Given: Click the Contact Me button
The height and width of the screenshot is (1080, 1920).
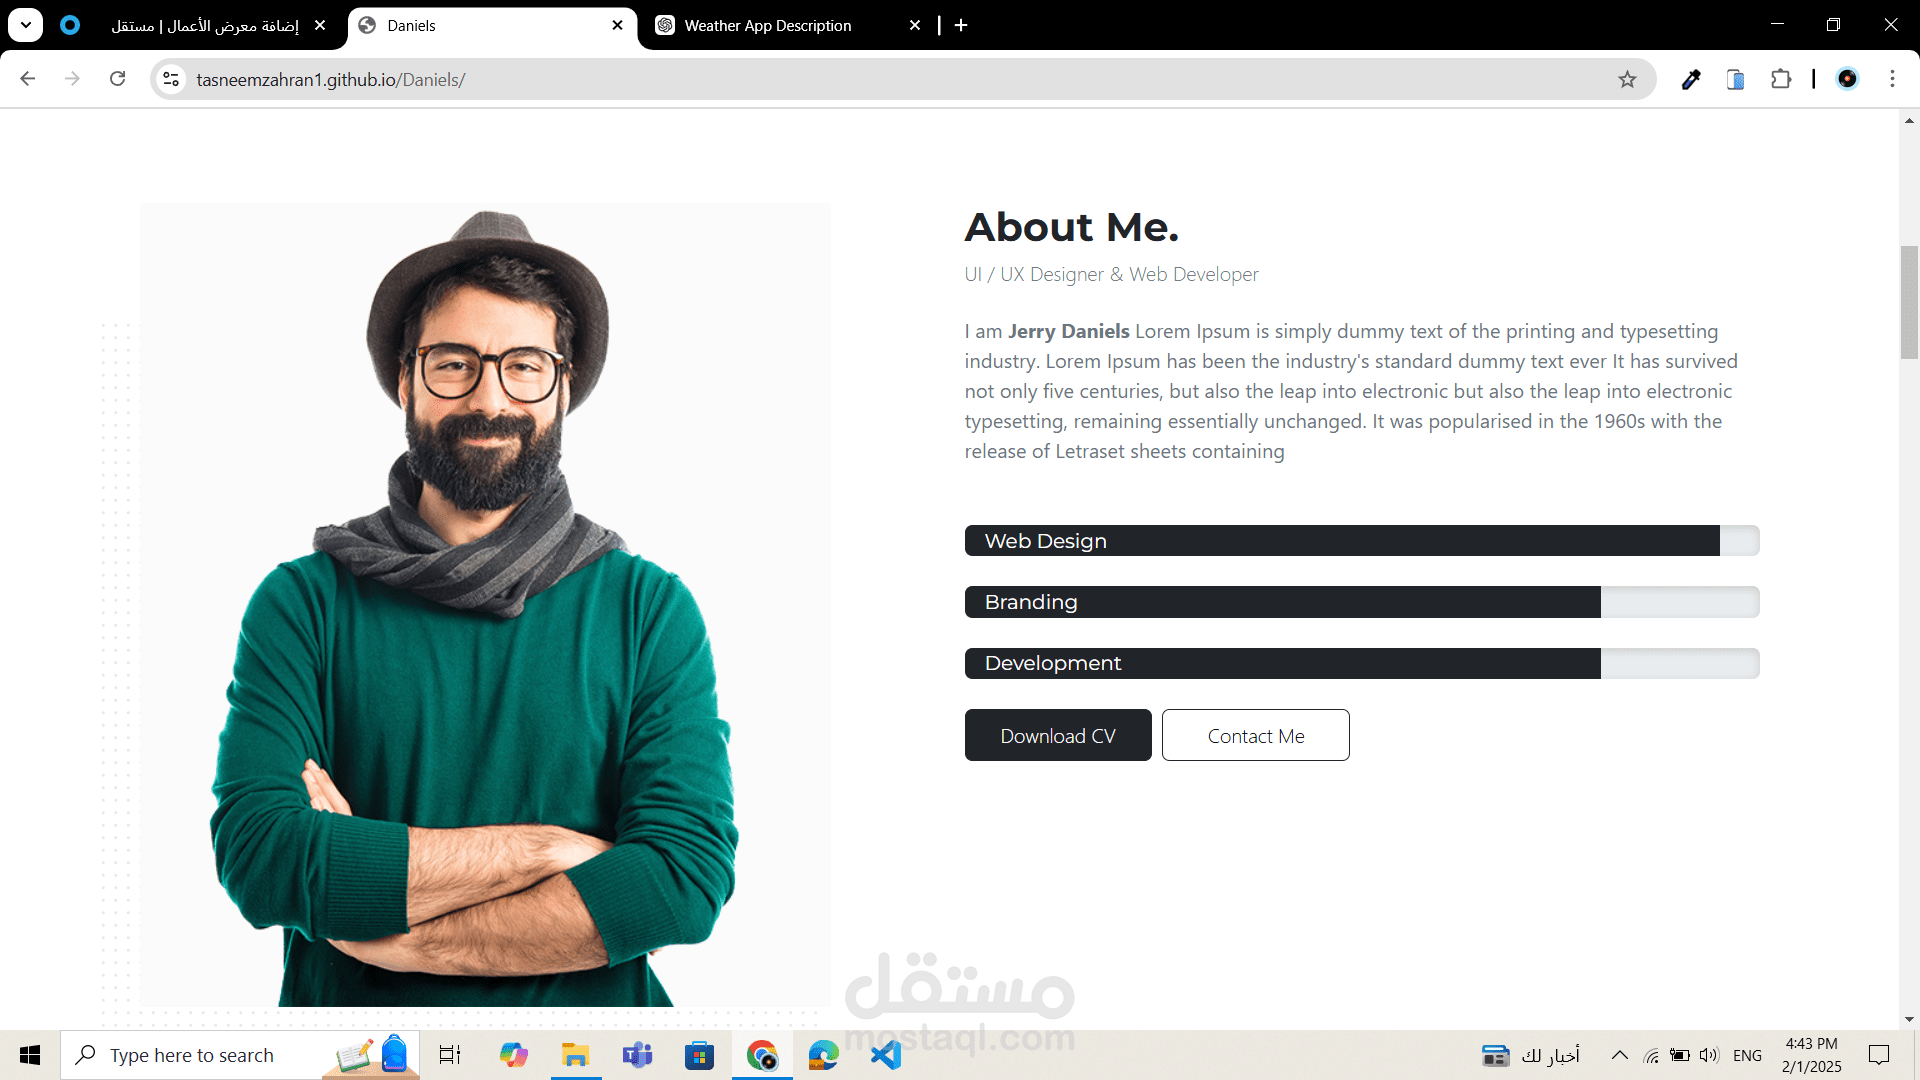Looking at the screenshot, I should pyautogui.click(x=1255, y=736).
